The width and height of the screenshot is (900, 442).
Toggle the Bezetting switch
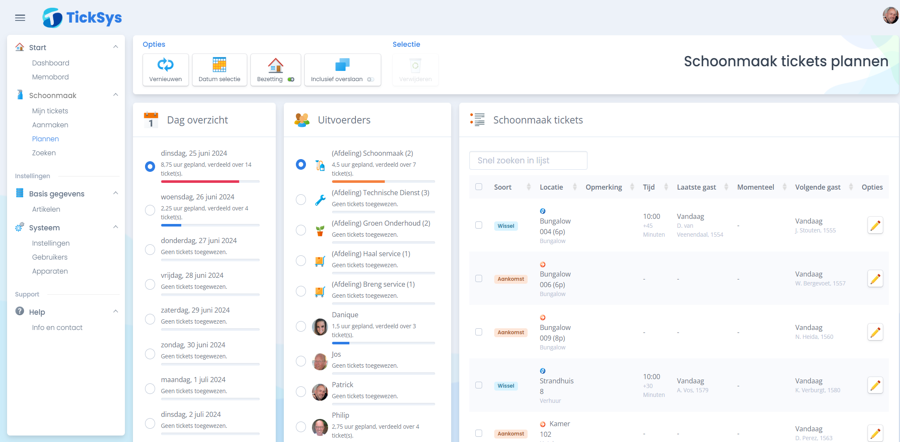click(290, 79)
